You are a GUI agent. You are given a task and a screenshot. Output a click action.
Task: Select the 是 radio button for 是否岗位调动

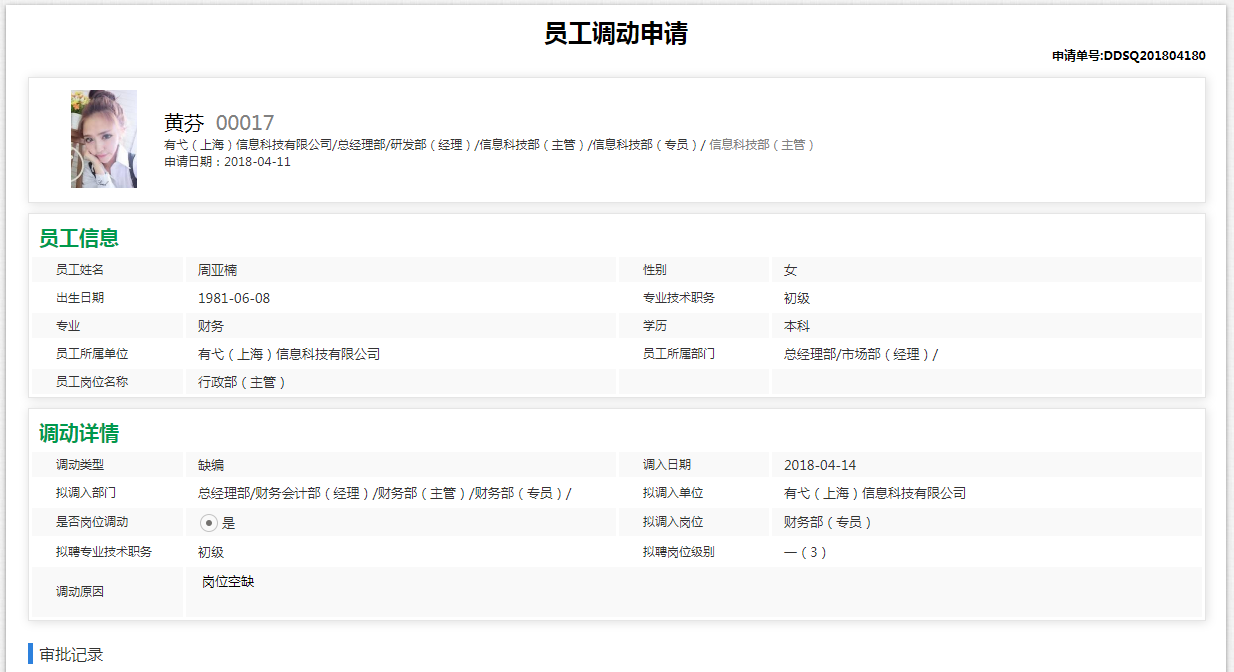click(x=209, y=522)
